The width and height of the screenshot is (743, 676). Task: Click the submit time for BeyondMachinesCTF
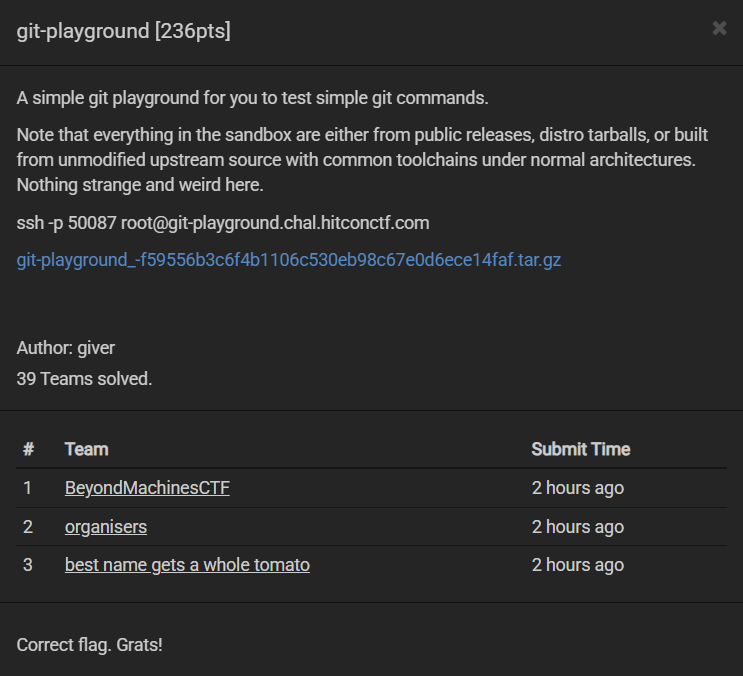[577, 488]
